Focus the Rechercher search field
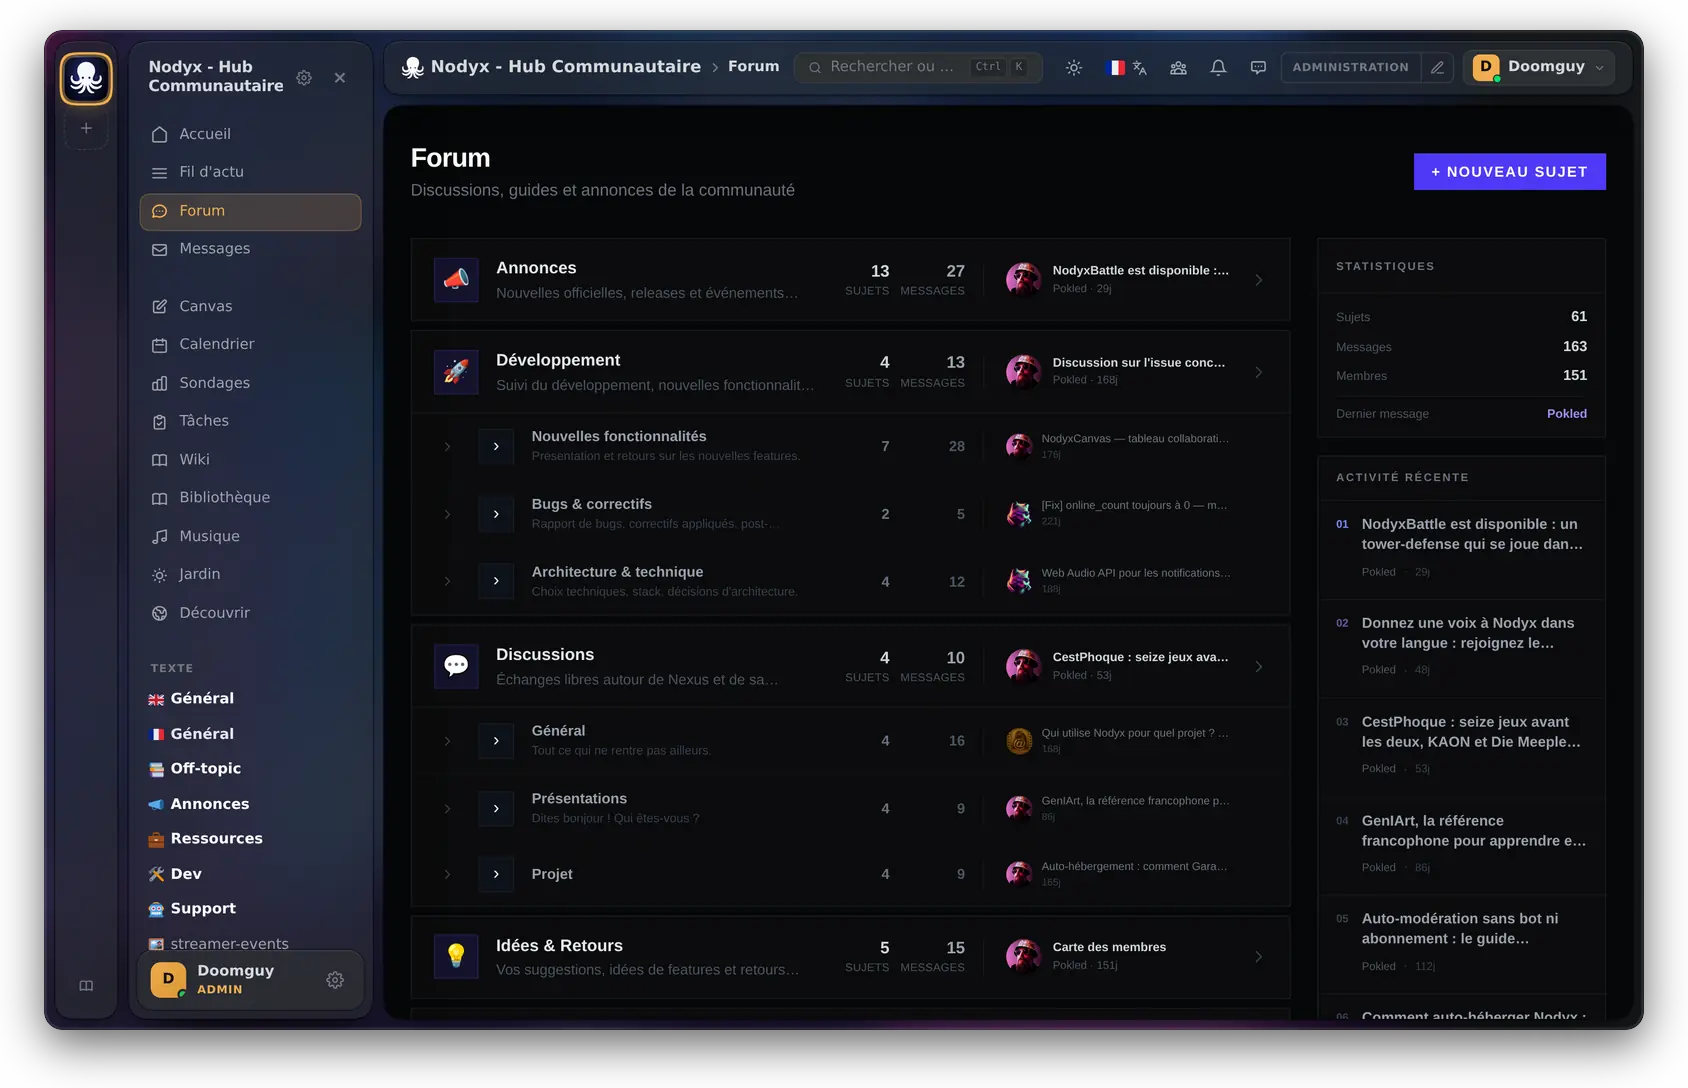Viewport: 1688px width, 1088px height. tap(918, 67)
